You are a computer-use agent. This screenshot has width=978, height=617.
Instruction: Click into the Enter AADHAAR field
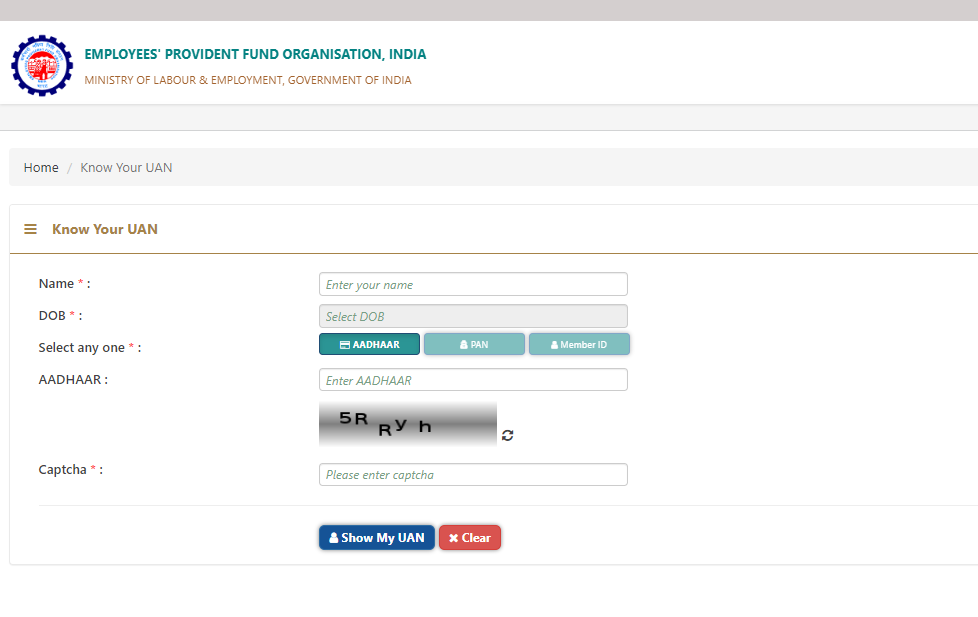(x=473, y=380)
